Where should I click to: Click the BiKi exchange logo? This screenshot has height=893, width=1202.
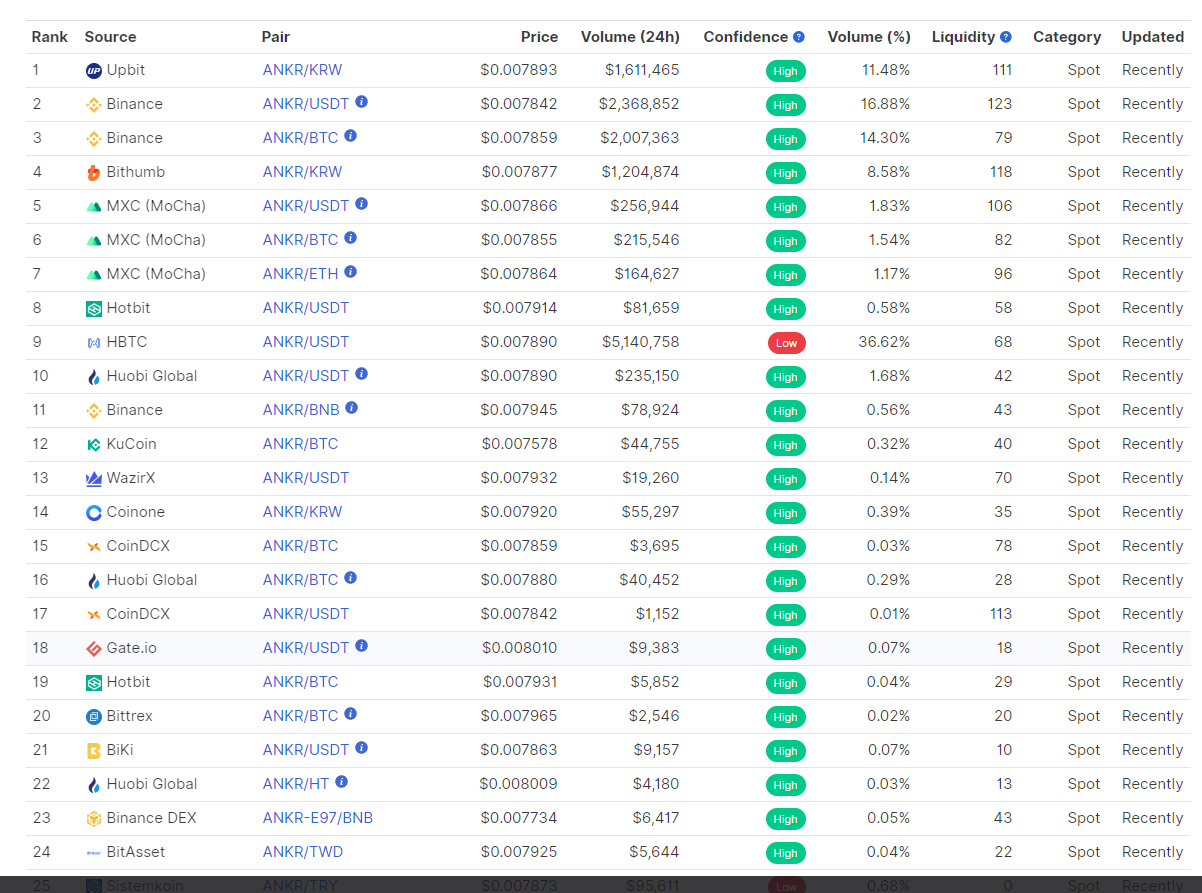[x=94, y=751]
